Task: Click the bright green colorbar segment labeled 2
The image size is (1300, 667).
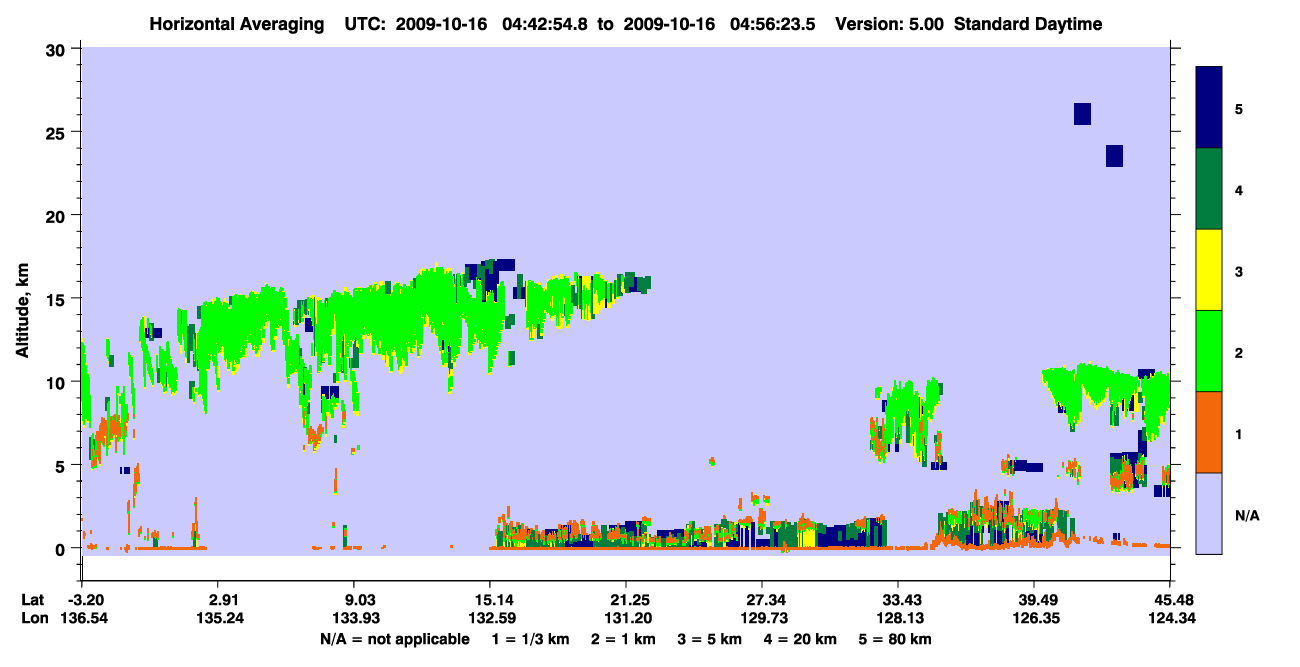Action: [x=1209, y=351]
